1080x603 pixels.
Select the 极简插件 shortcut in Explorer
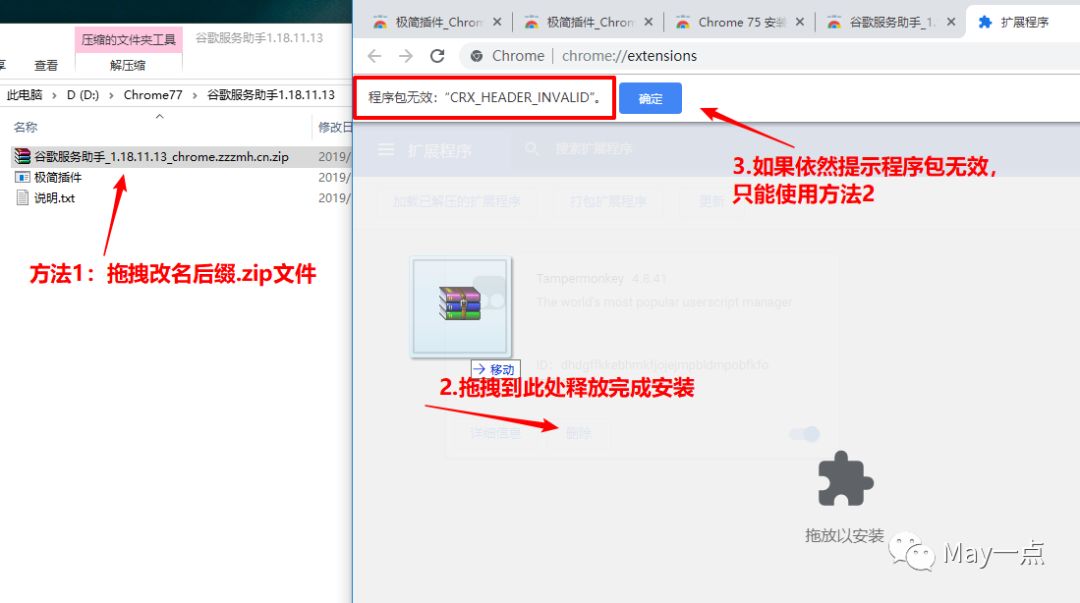coord(58,177)
